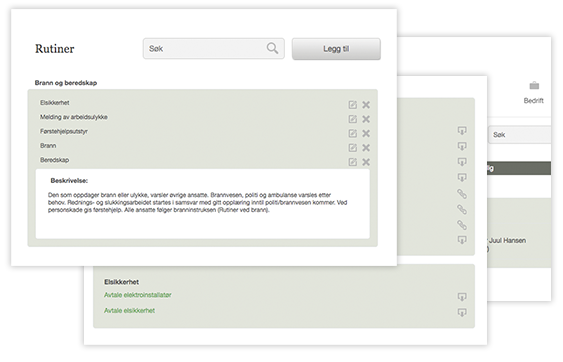Click the lowest chain-link icon in middle window

tap(462, 225)
